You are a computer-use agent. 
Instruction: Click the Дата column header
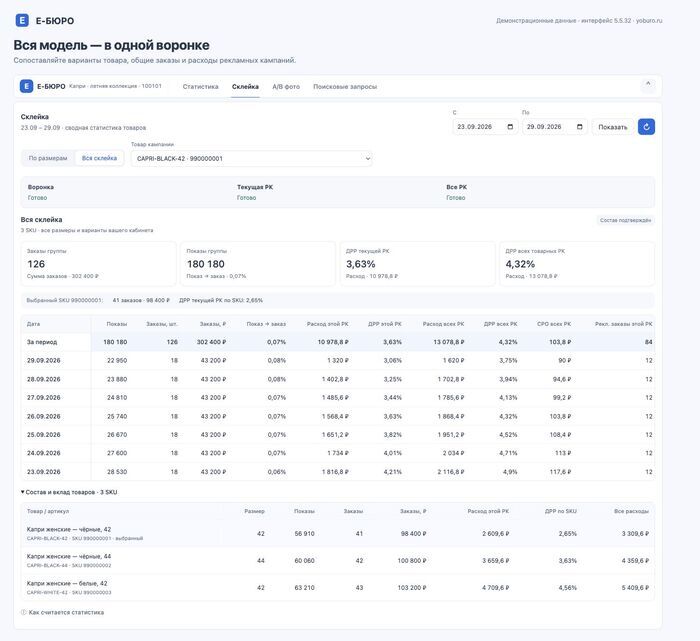pos(33,324)
